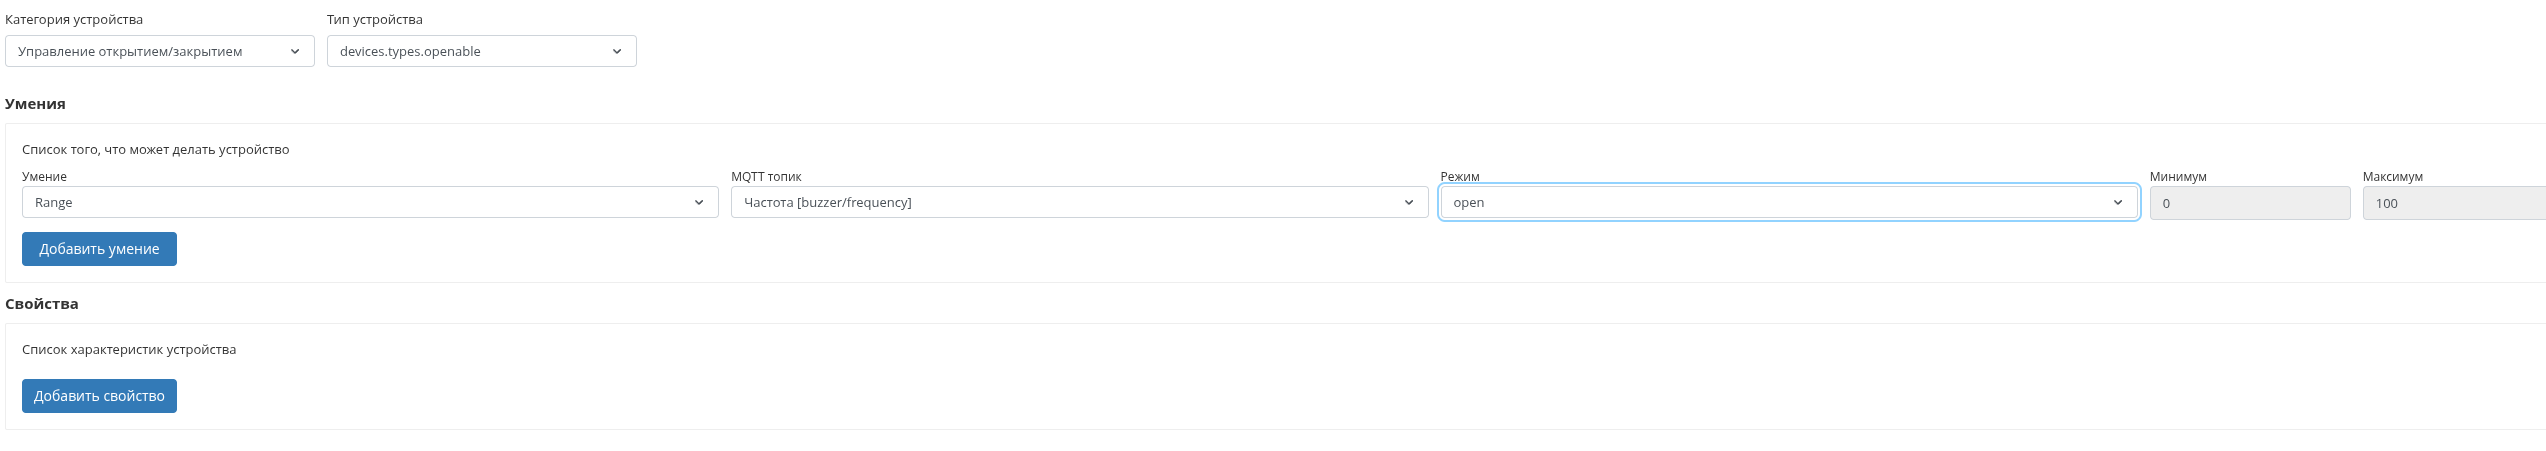
Task: Click the Режим label
Action: point(1459,176)
